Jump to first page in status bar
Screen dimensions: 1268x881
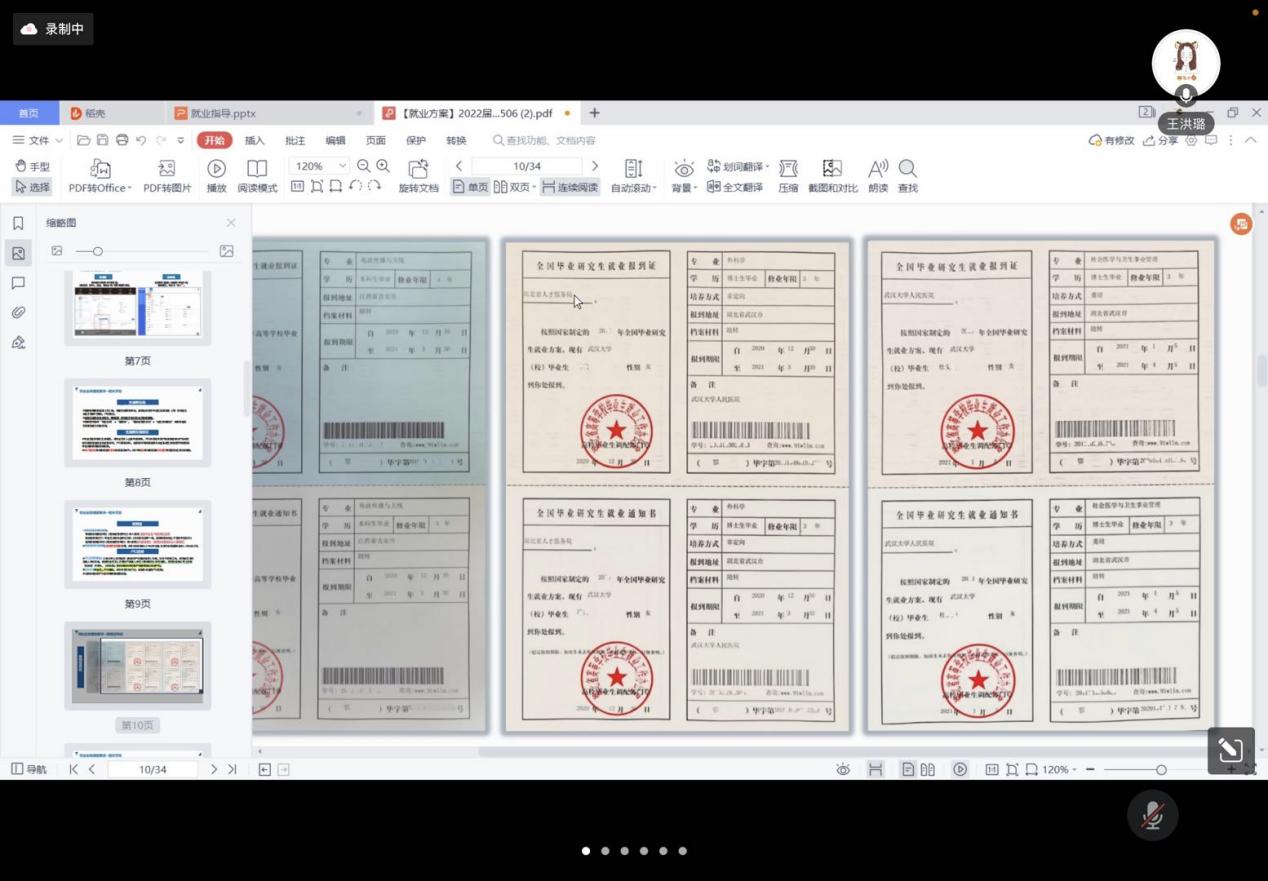pyautogui.click(x=73, y=769)
